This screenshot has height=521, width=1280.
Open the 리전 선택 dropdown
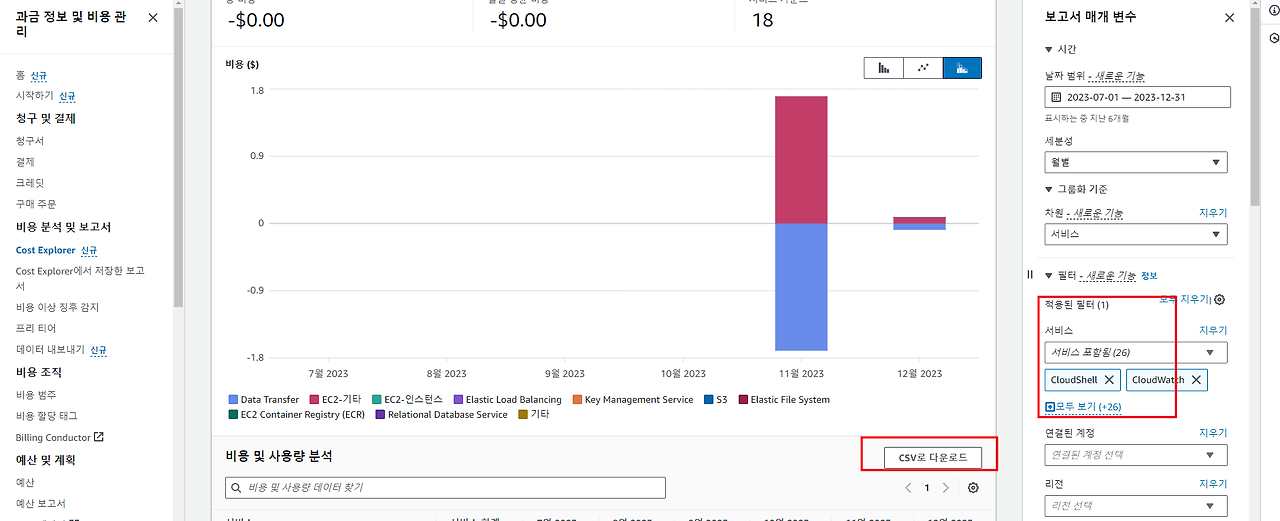tap(1136, 506)
